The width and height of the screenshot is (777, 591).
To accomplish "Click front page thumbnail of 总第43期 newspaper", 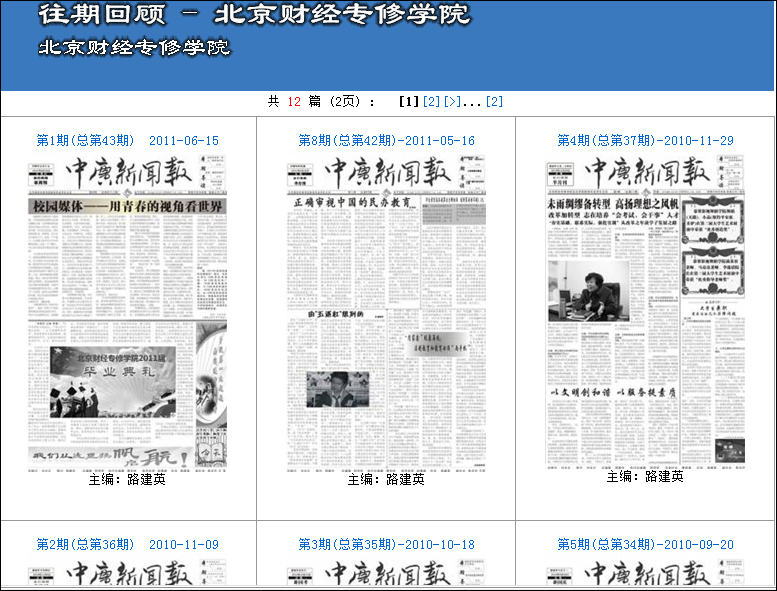I will [x=127, y=312].
